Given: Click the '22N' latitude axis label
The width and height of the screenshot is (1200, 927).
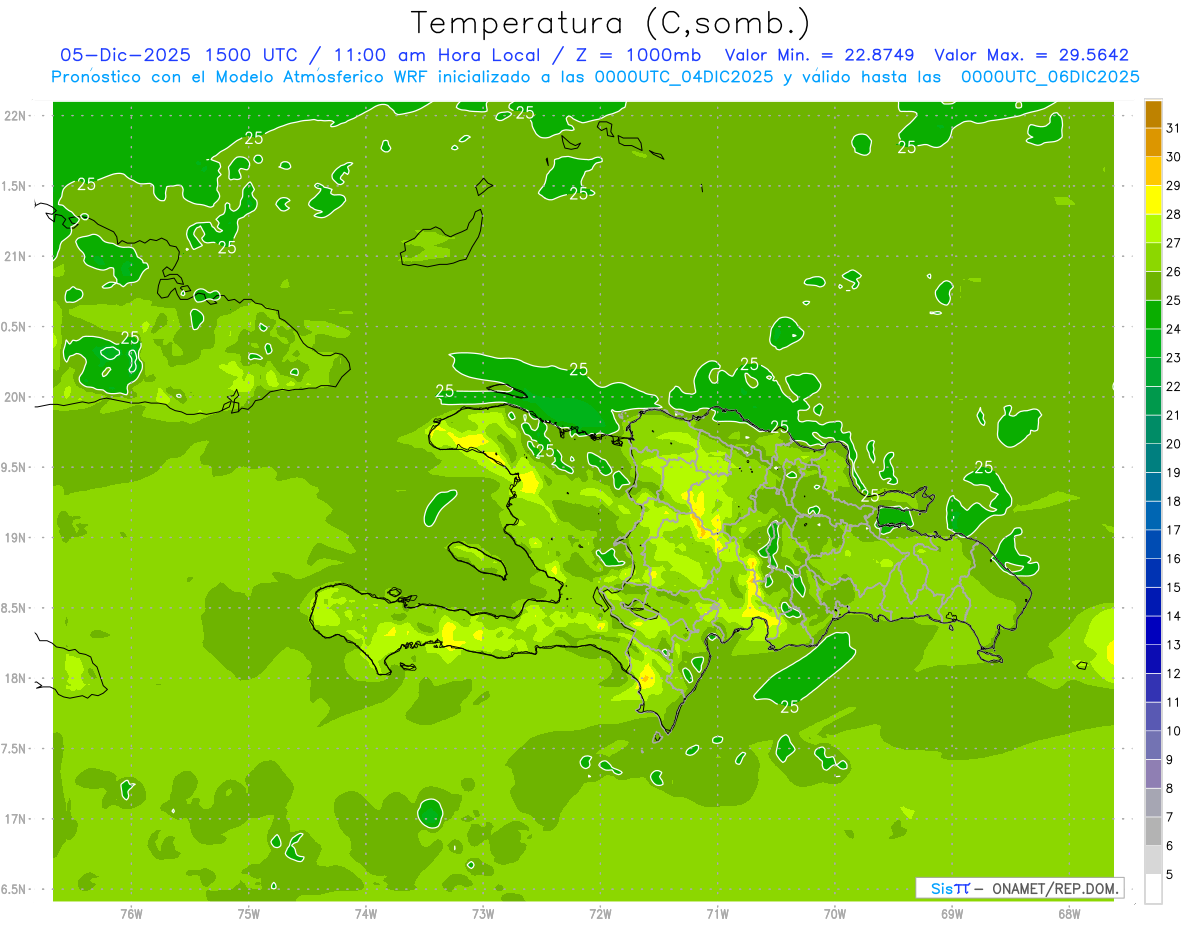Looking at the screenshot, I should click(x=13, y=116).
